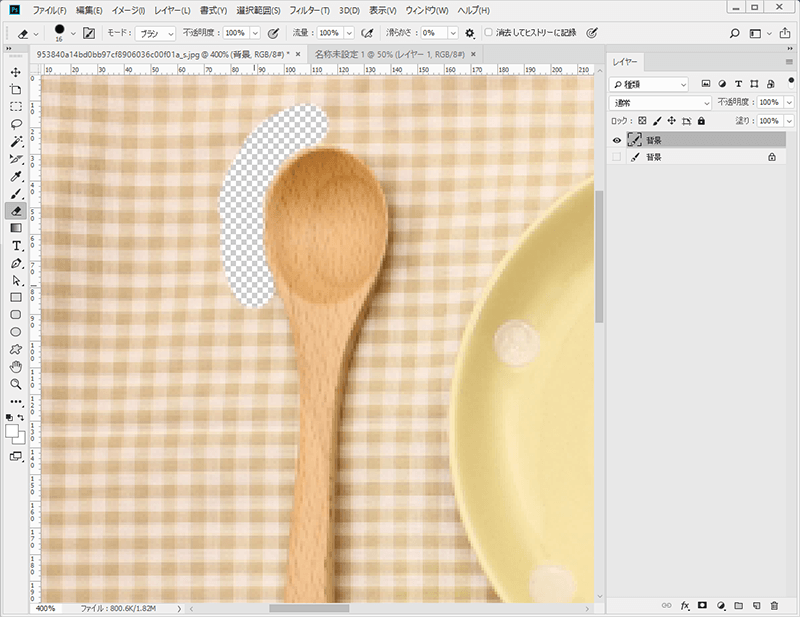800x617 pixels.
Task: Open layer fill 100% dropdown
Action: pos(789,121)
